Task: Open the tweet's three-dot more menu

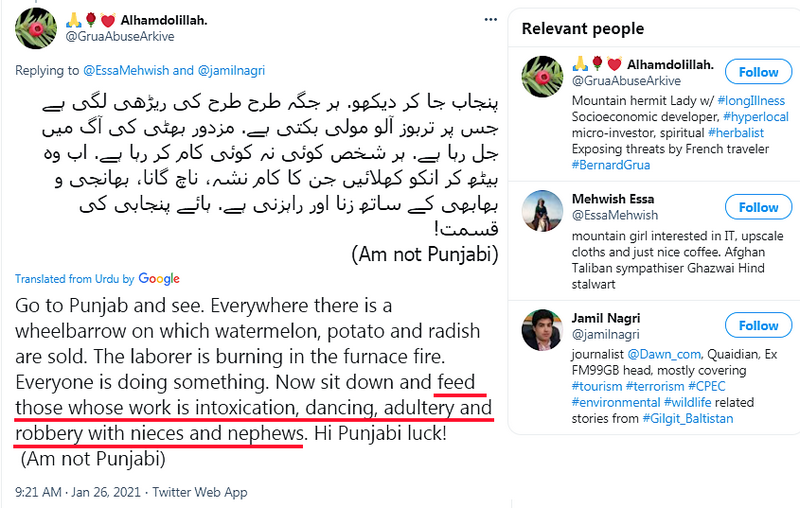Action: [489, 18]
